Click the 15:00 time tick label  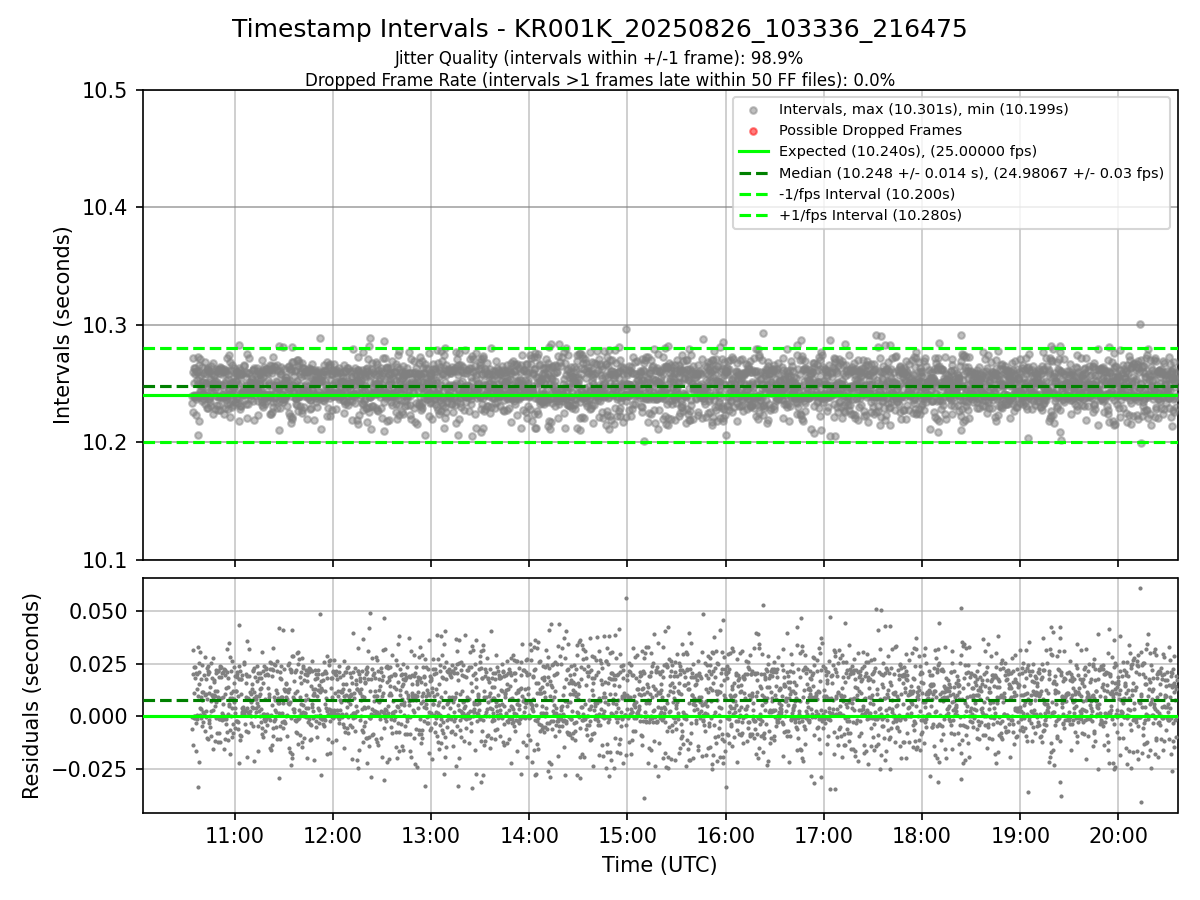(627, 836)
